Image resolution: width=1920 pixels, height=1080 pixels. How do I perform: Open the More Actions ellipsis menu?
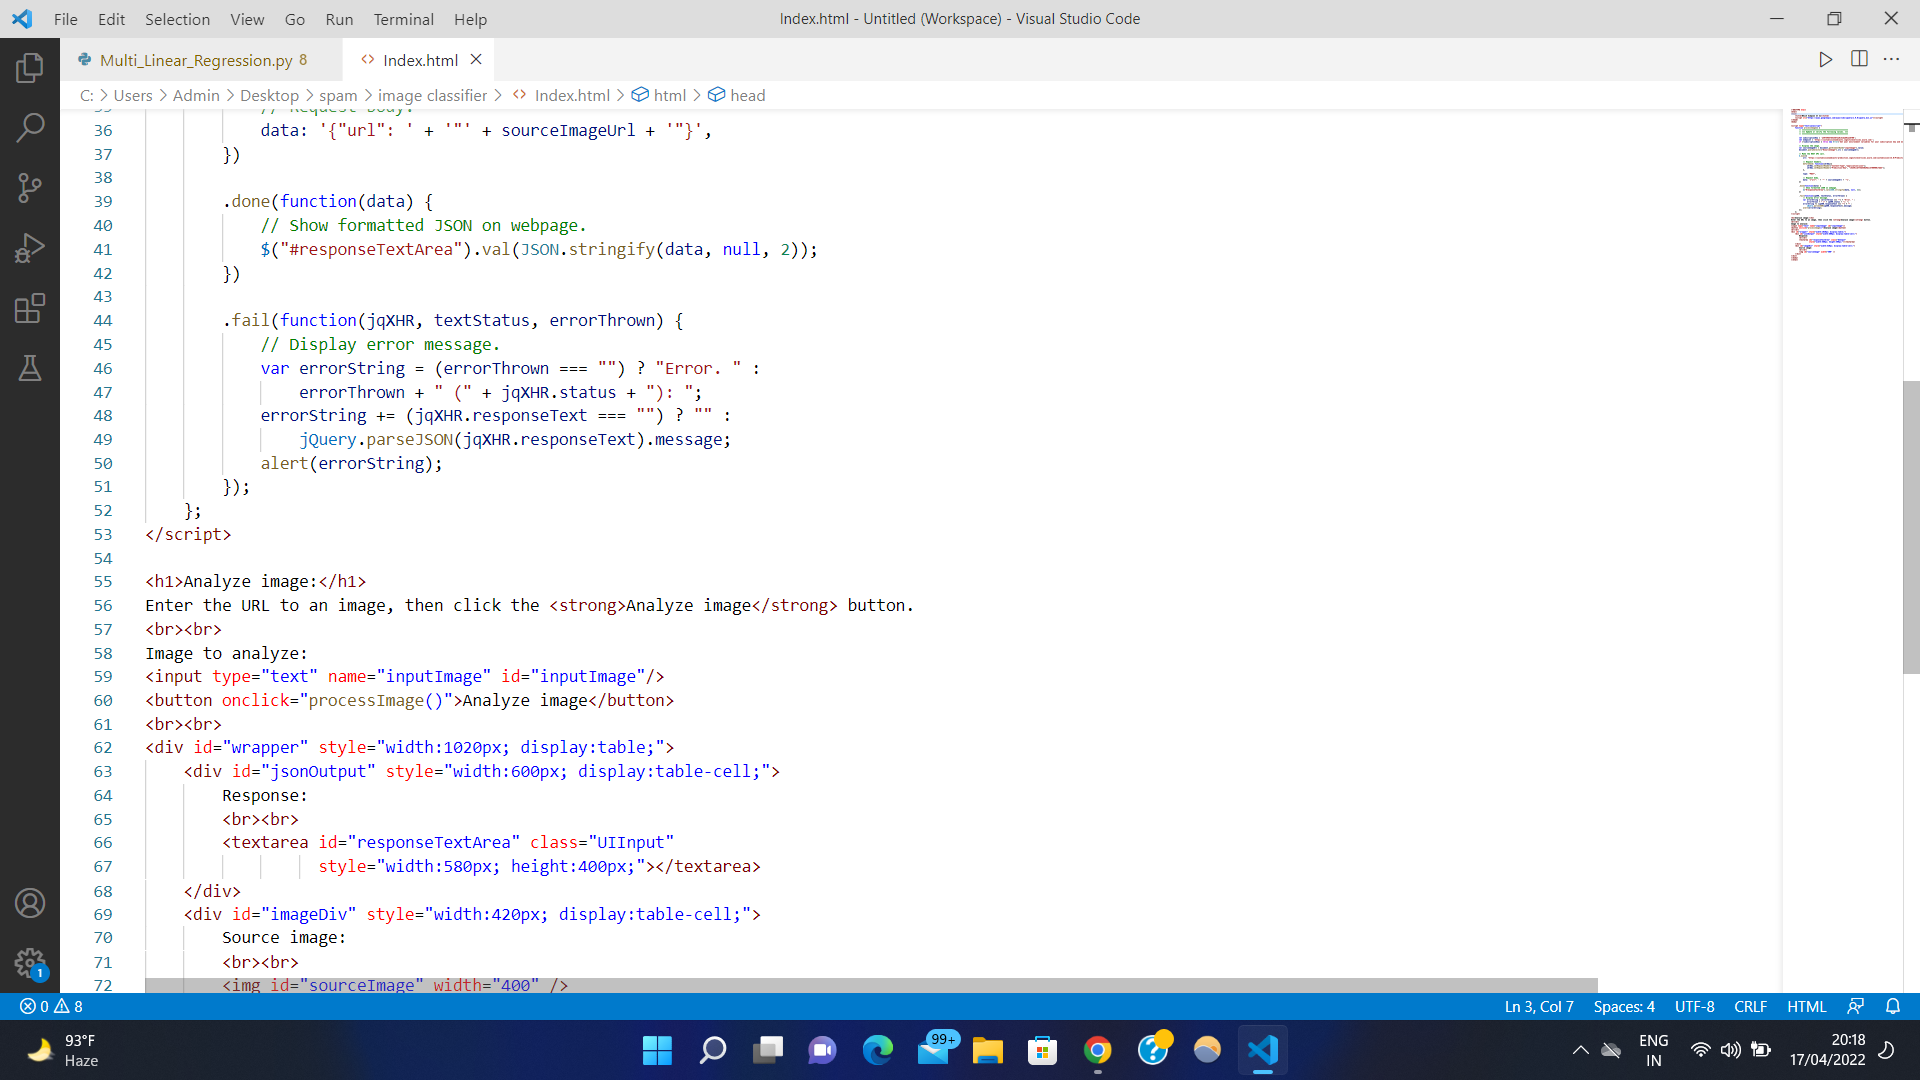coord(1891,60)
